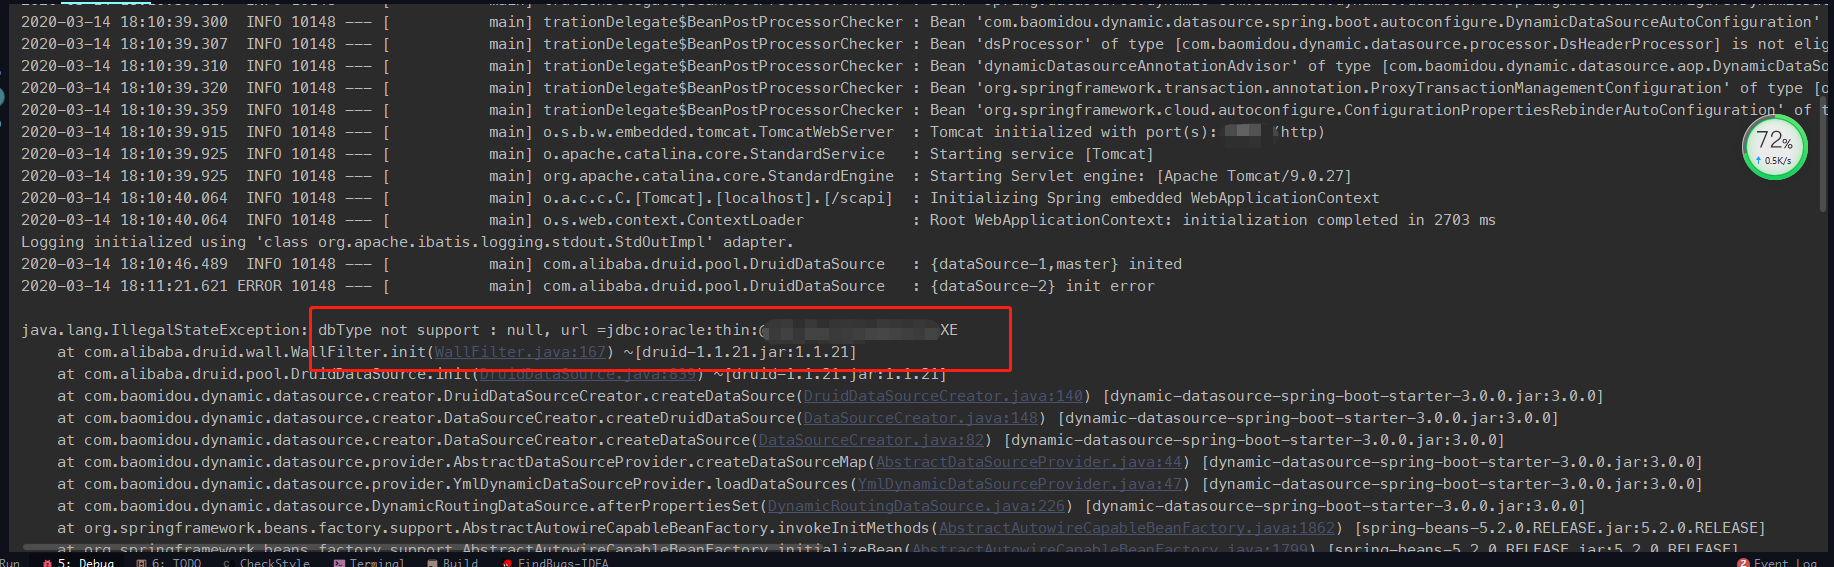Open DruidDataSourceCreator.java:140 link
This screenshot has height=567, width=1834.
click(x=943, y=396)
